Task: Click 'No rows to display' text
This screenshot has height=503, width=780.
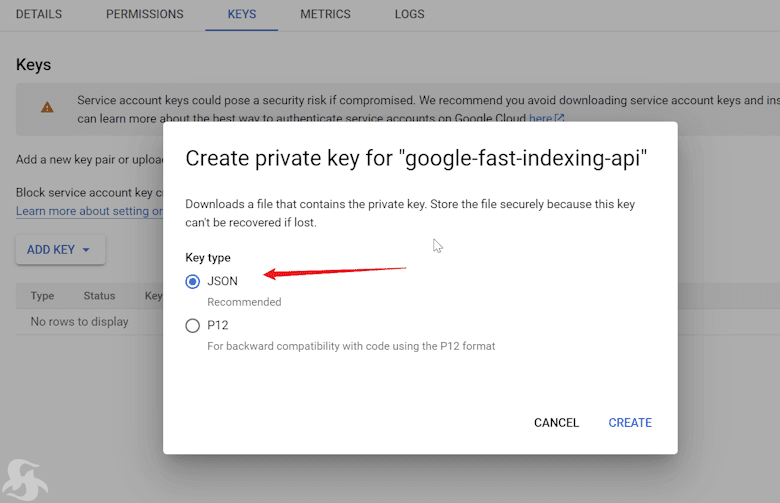Action: click(x=80, y=321)
